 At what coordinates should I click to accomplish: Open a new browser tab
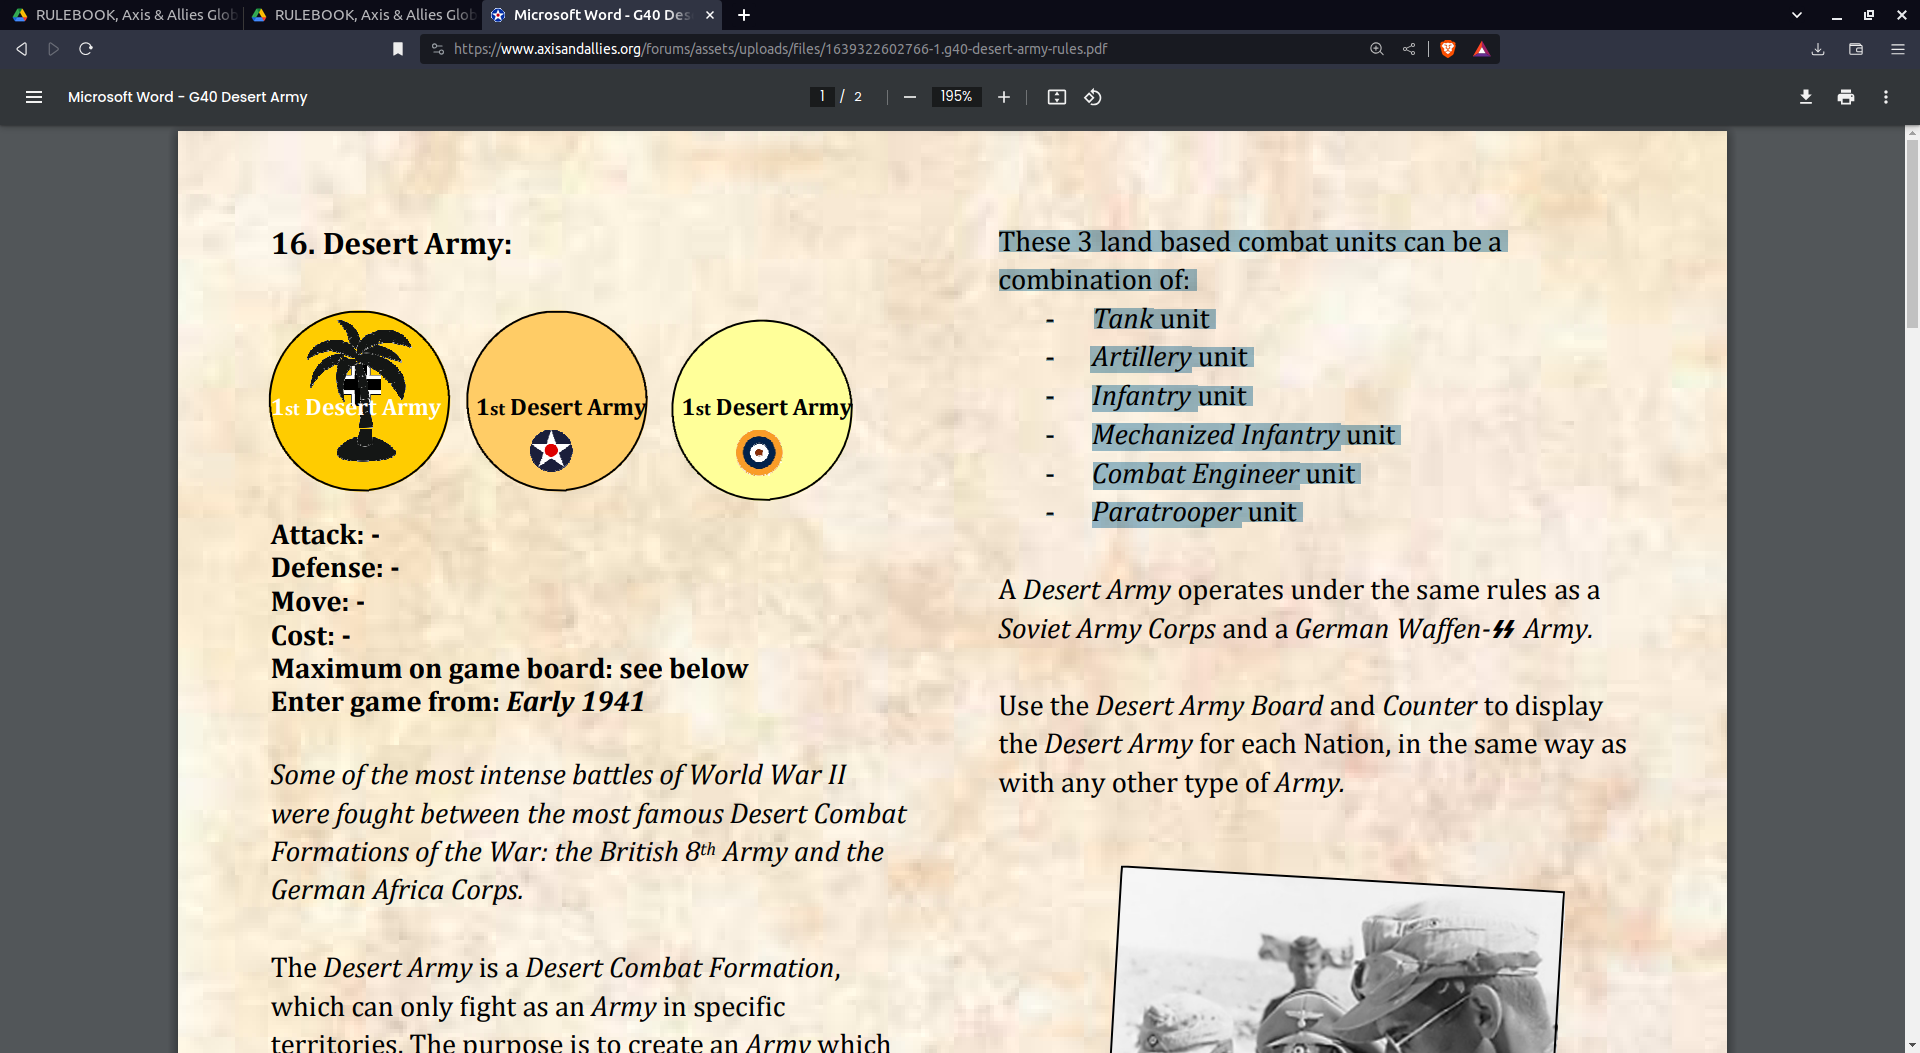(744, 15)
